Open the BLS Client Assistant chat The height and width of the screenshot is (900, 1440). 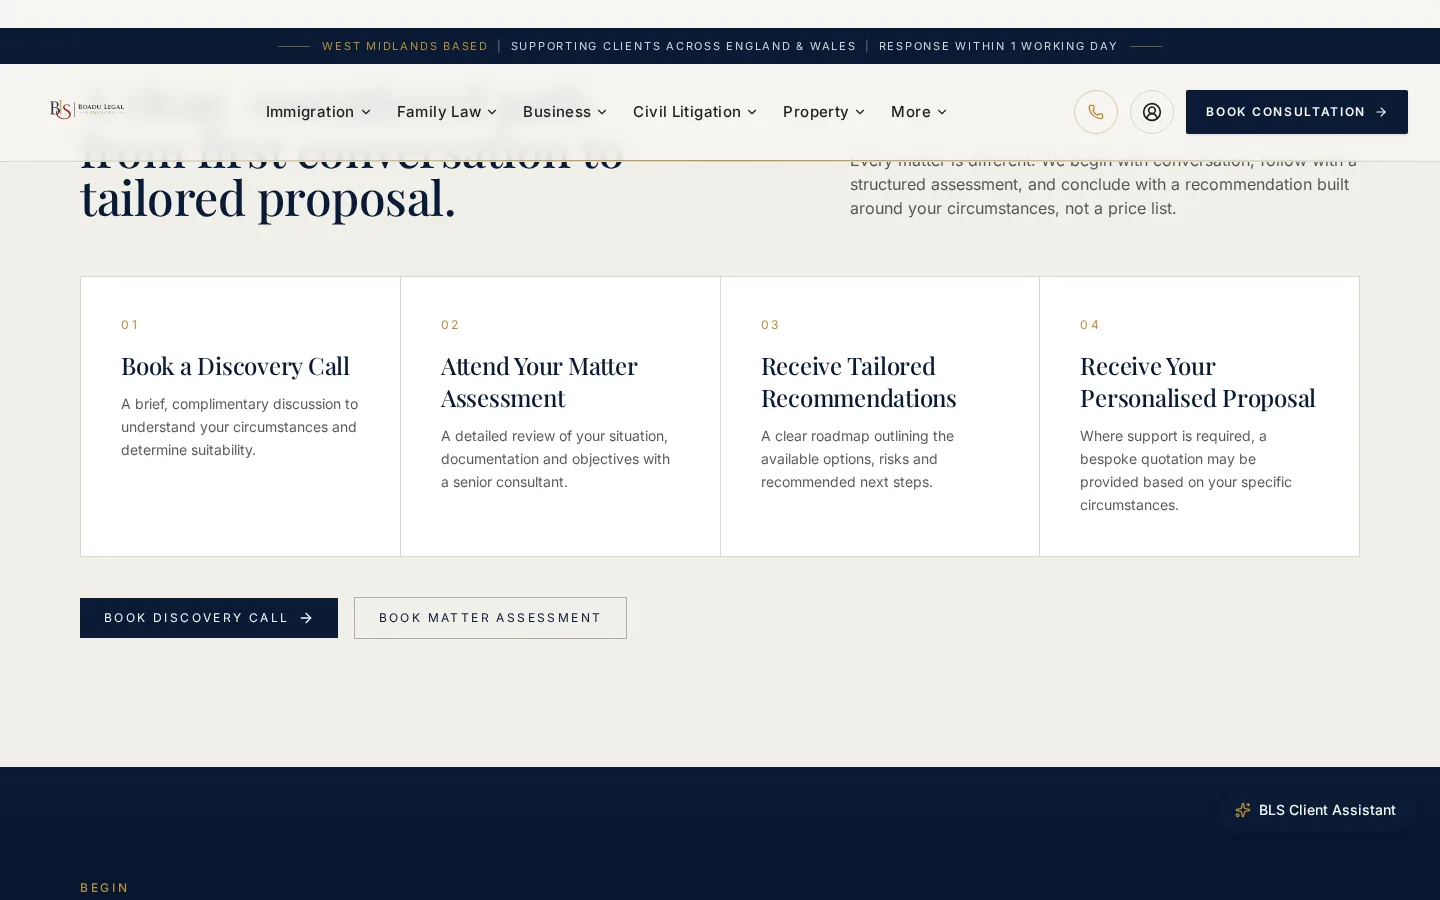tap(1315, 810)
